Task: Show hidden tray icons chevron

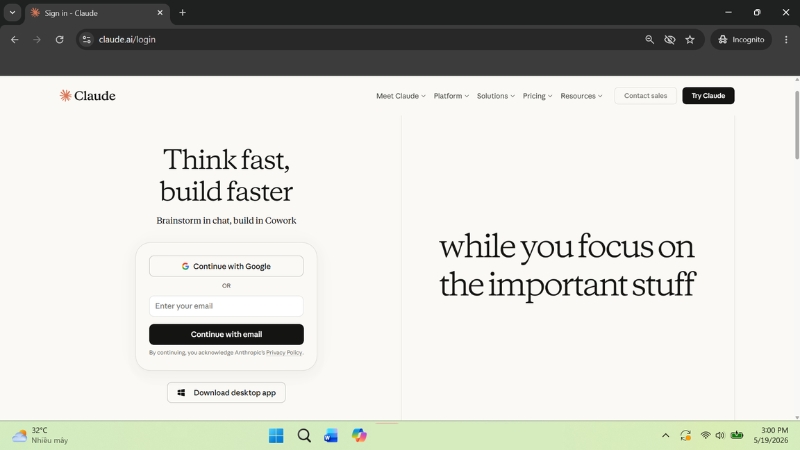Action: (x=665, y=435)
